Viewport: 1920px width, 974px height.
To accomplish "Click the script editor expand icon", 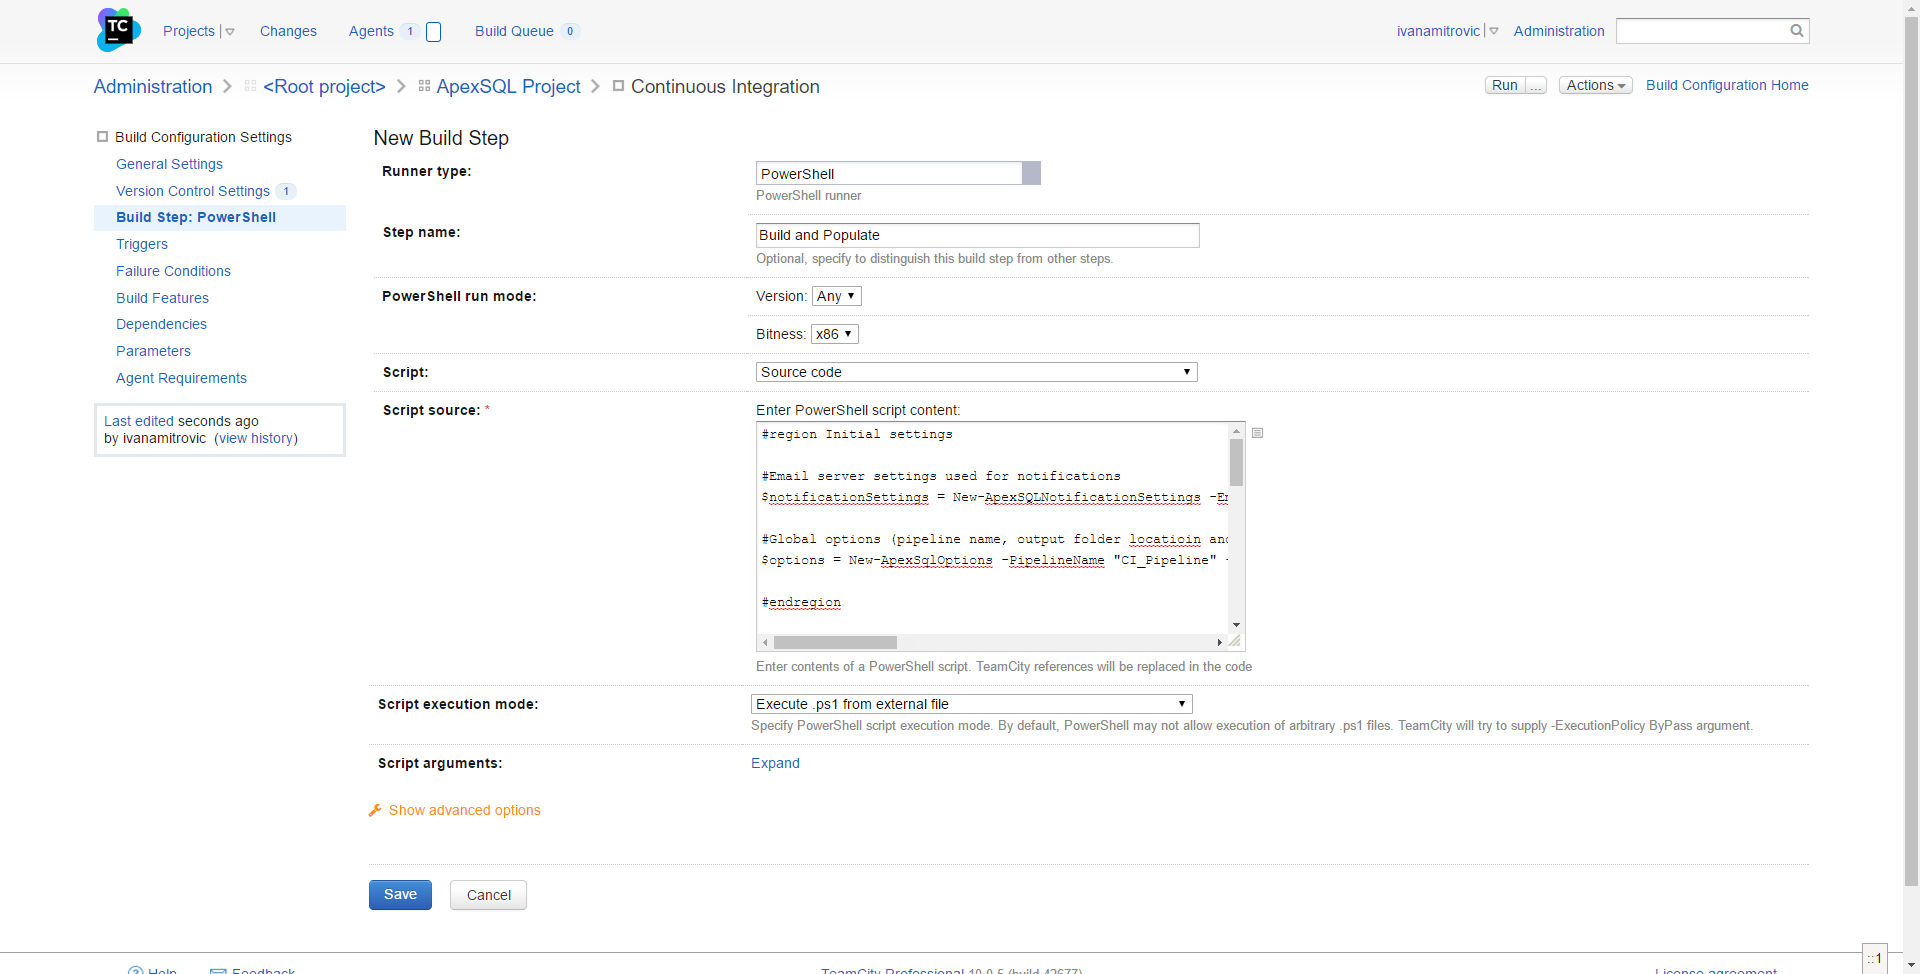I will pyautogui.click(x=1258, y=433).
